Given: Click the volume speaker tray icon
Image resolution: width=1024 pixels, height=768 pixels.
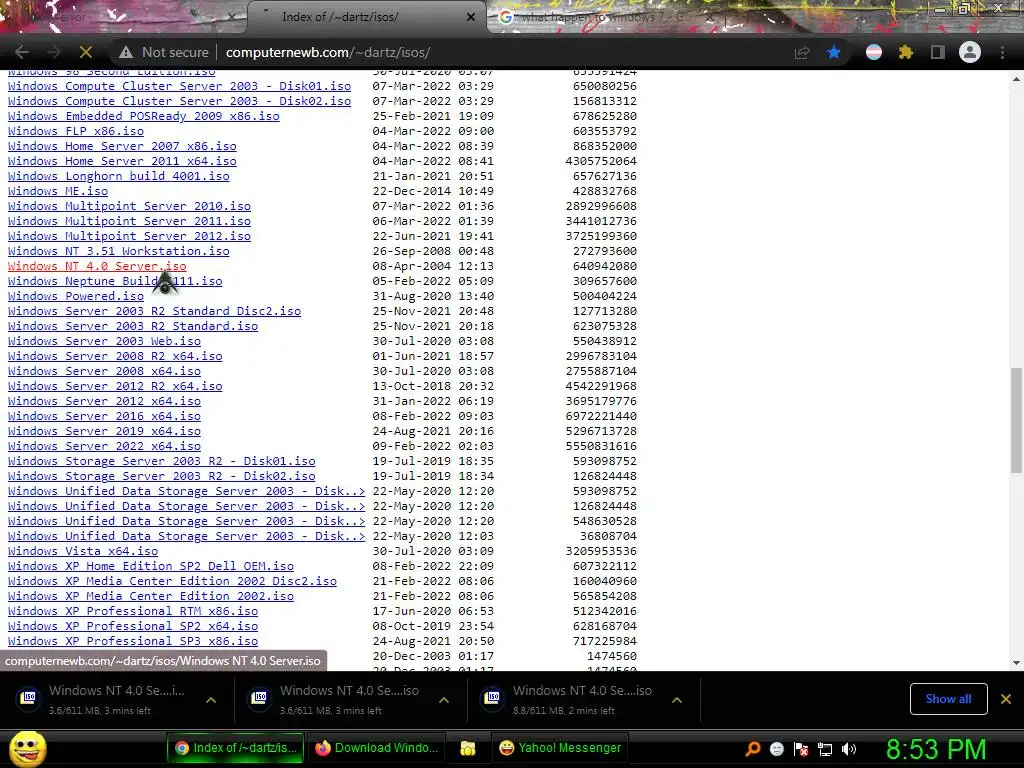Looking at the screenshot, I should (848, 749).
